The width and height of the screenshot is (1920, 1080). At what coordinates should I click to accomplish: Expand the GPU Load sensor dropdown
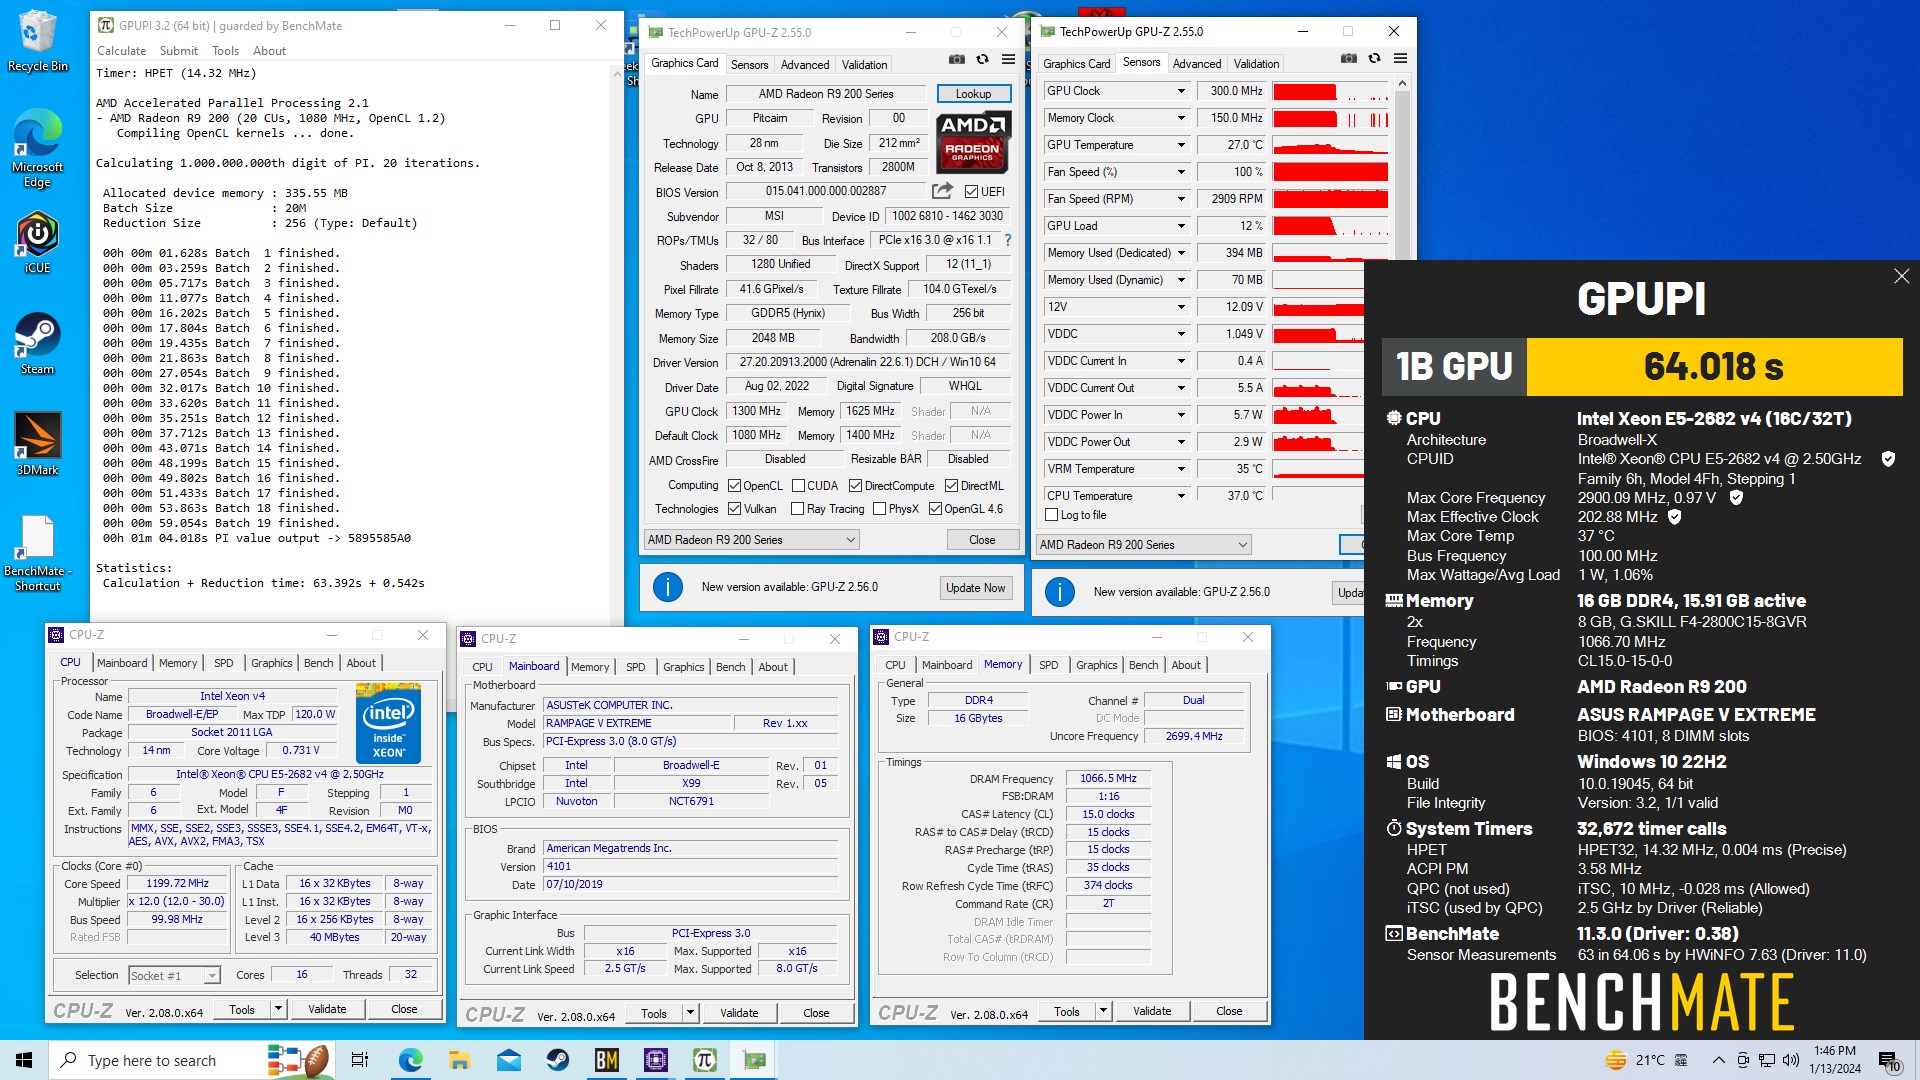pyautogui.click(x=1181, y=226)
